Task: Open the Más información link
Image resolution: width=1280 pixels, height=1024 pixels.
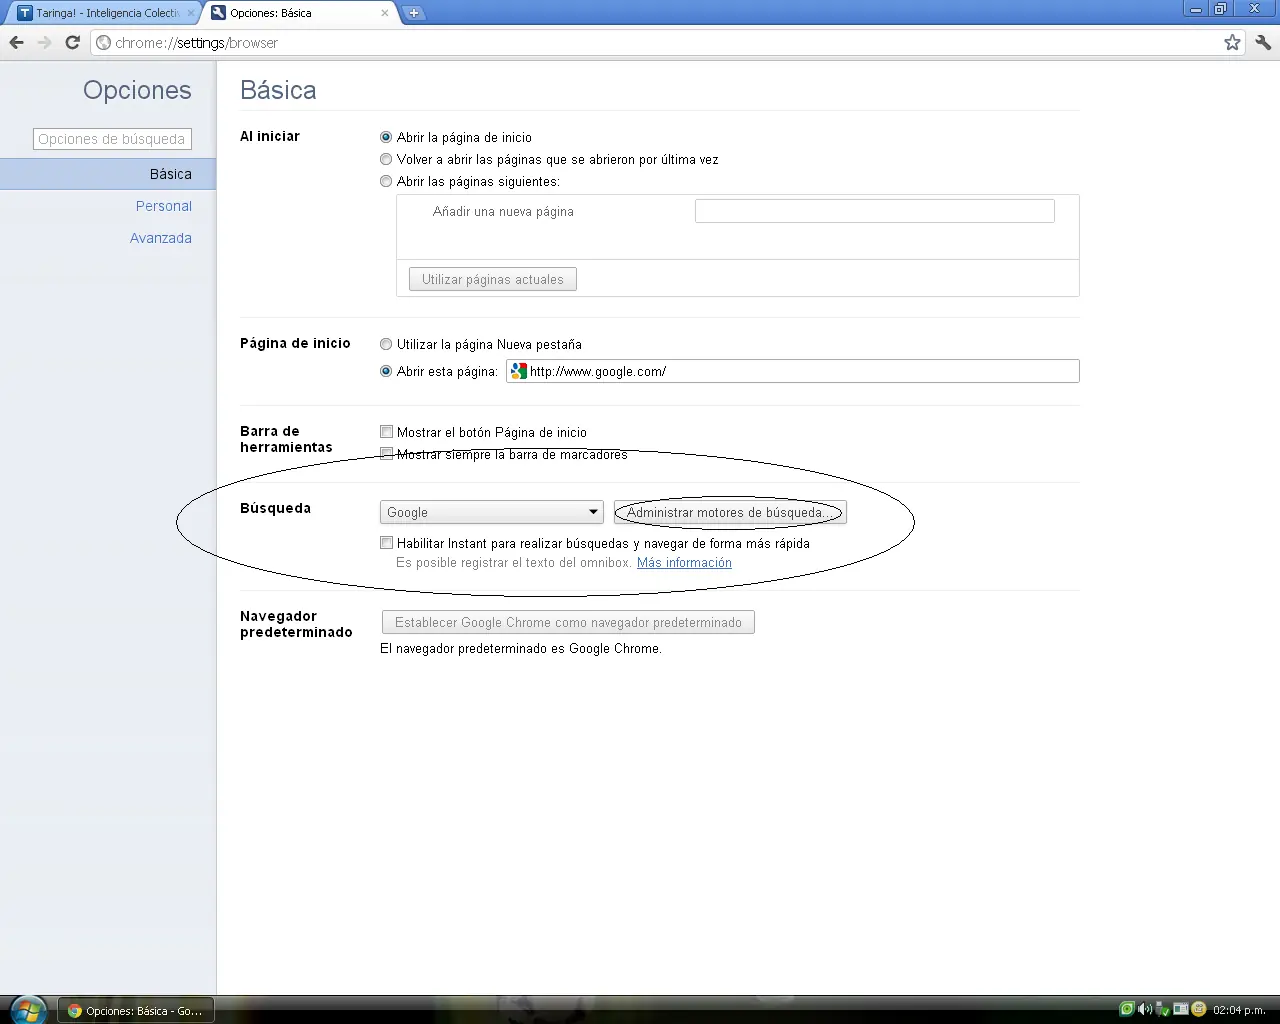Action: click(x=684, y=563)
